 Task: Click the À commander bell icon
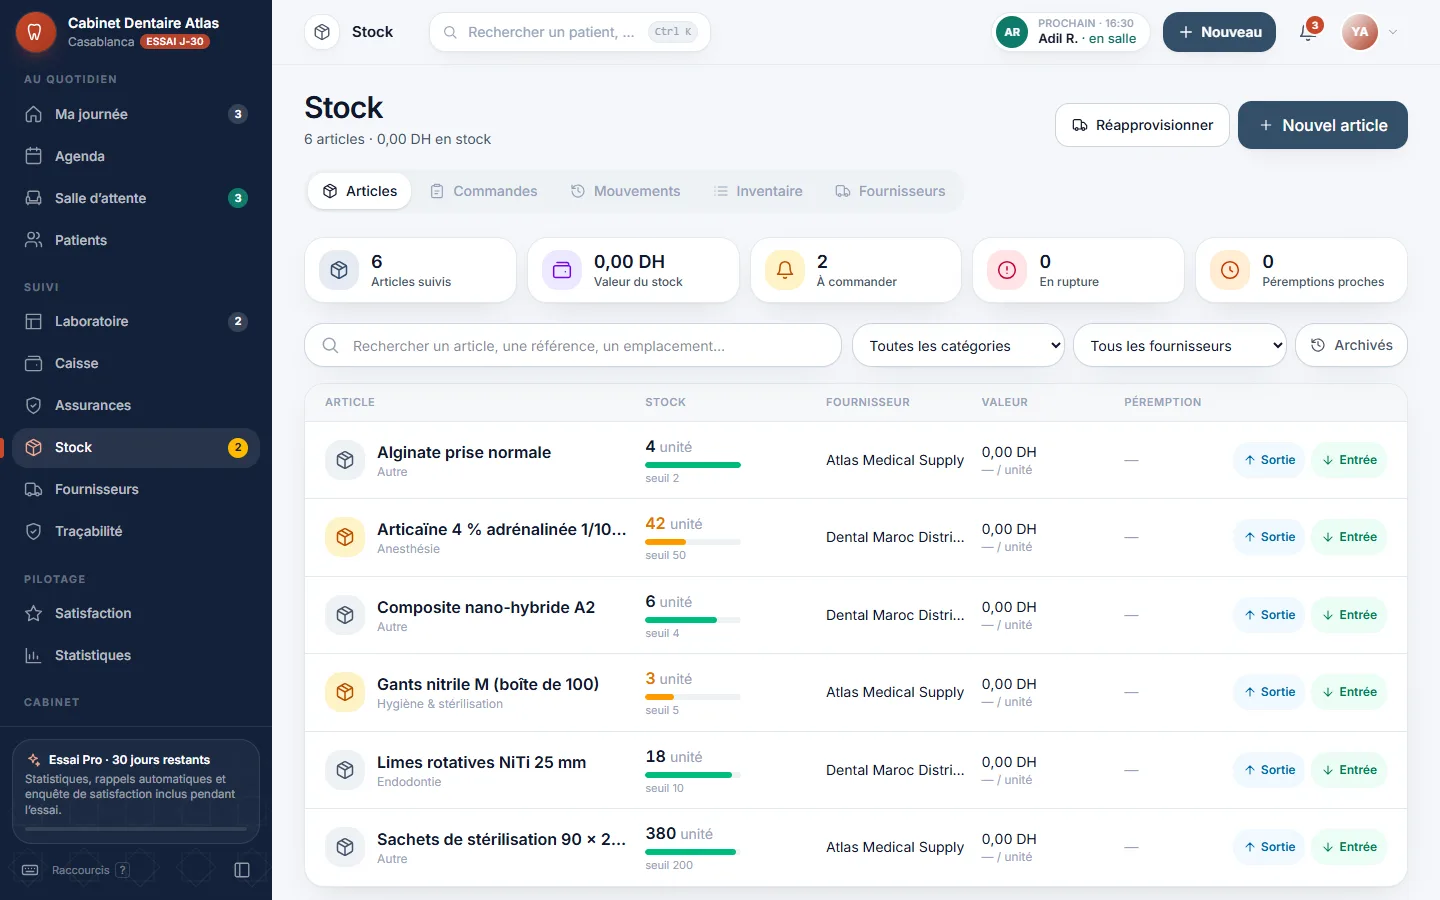(x=785, y=270)
